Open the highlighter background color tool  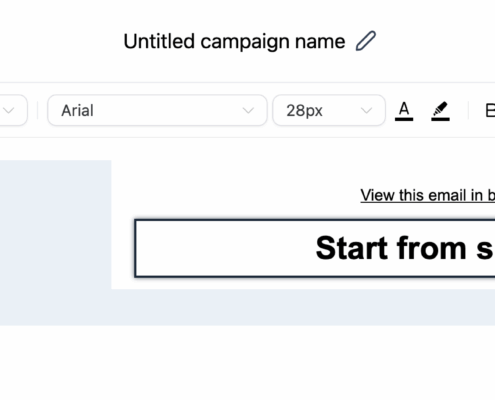pyautogui.click(x=440, y=111)
